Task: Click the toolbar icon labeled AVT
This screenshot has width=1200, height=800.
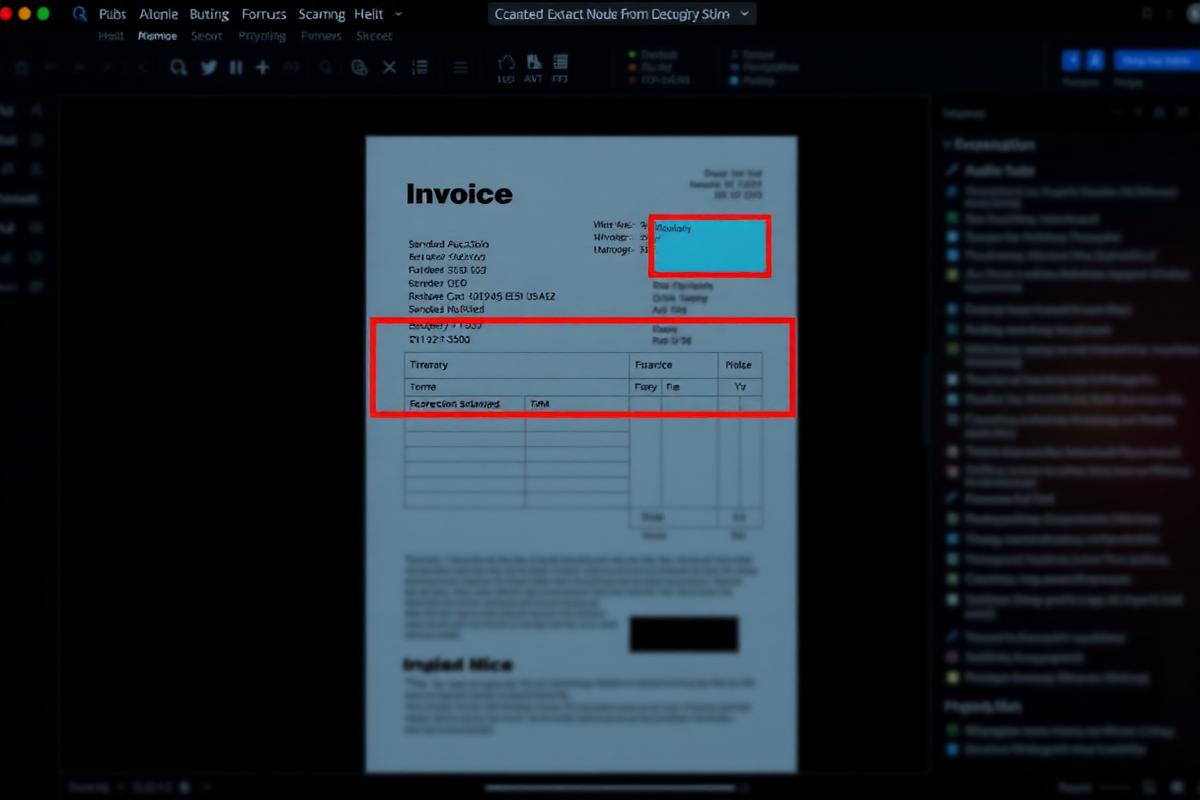Action: click(533, 68)
